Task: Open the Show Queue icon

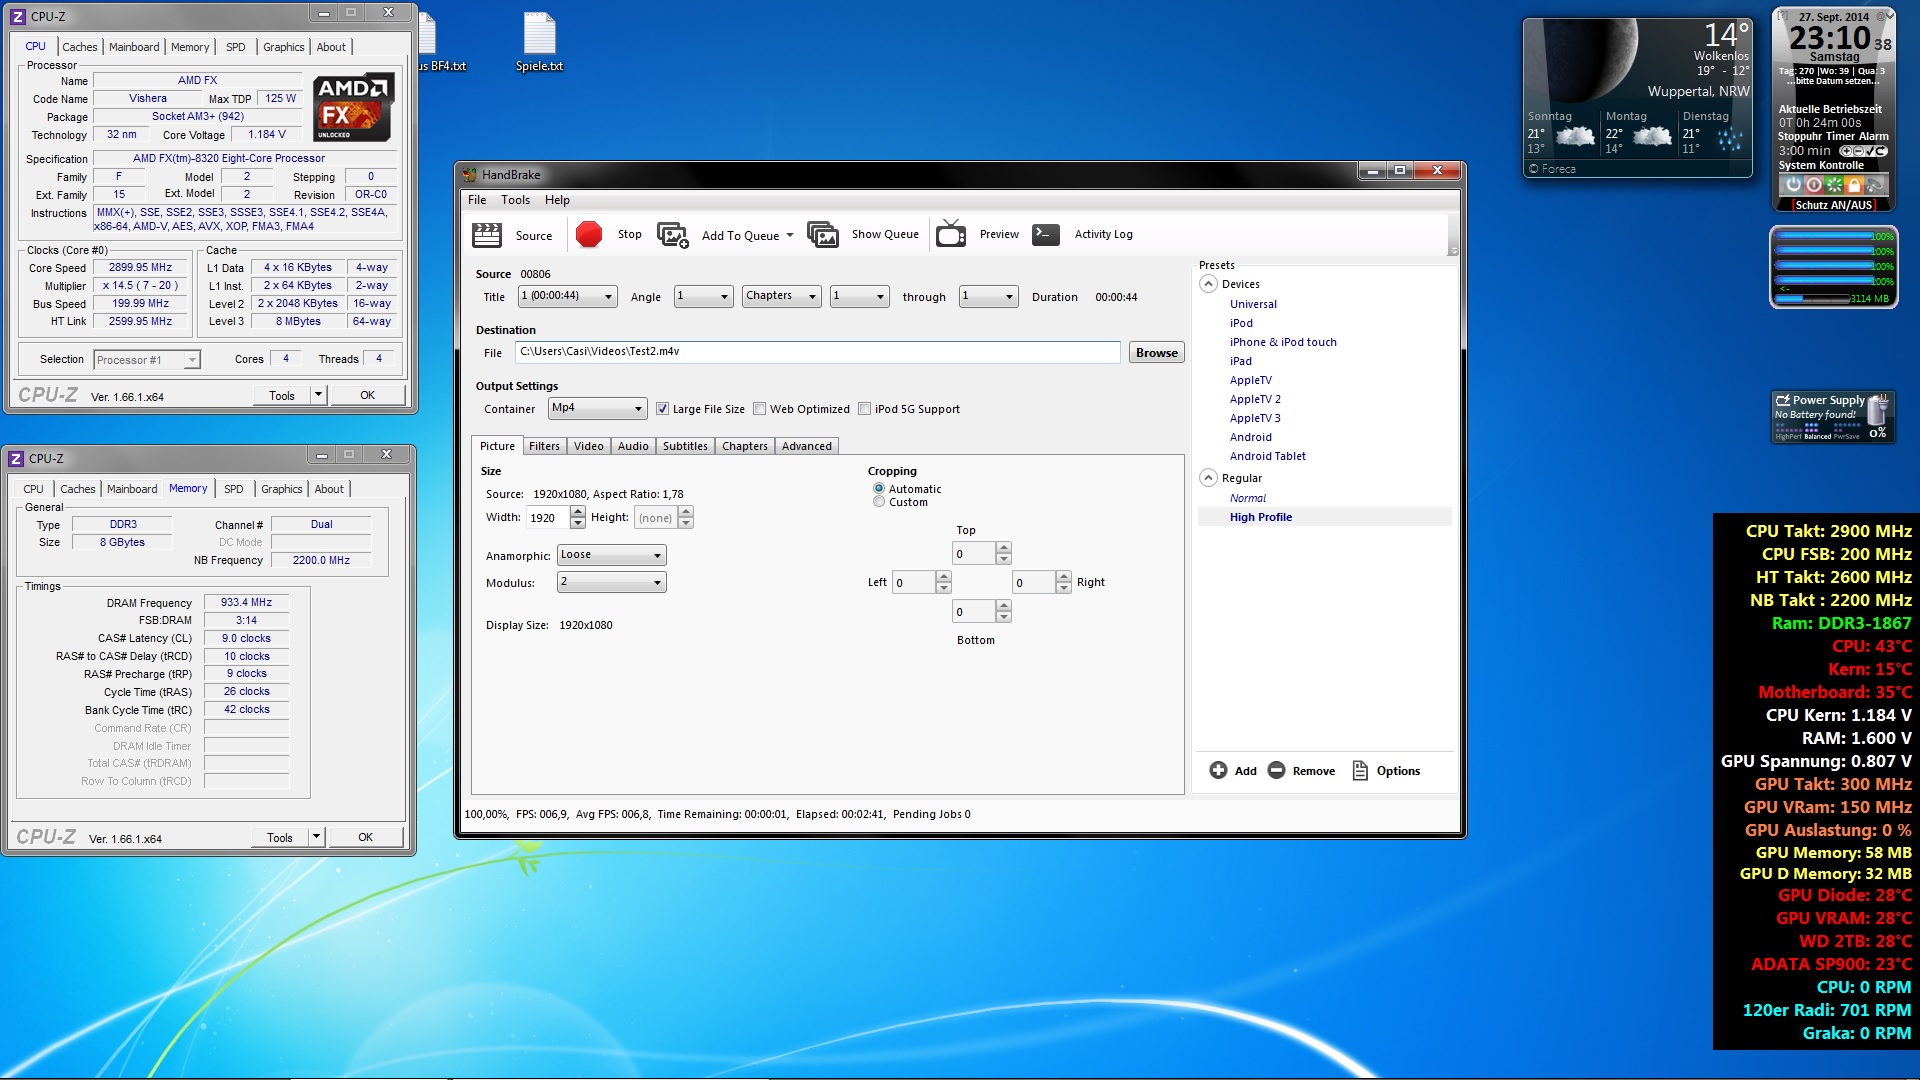Action: pyautogui.click(x=822, y=235)
